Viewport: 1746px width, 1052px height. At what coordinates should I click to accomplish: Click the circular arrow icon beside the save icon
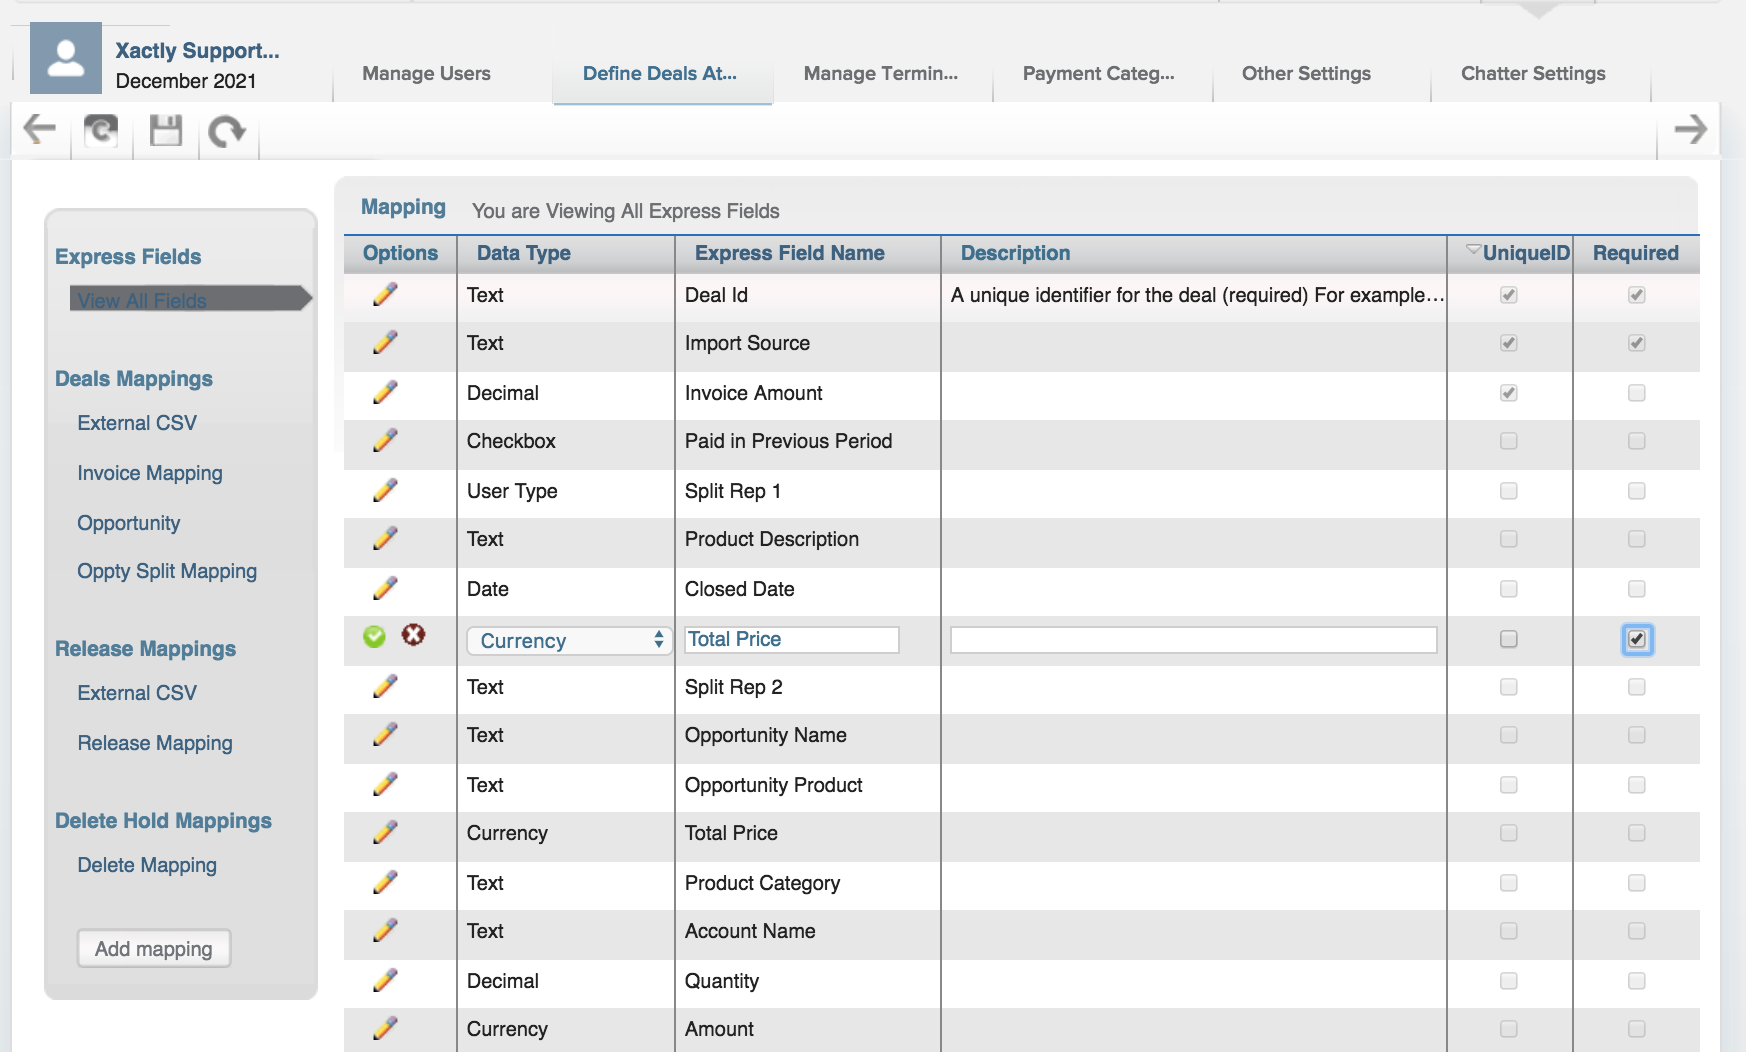pyautogui.click(x=227, y=131)
